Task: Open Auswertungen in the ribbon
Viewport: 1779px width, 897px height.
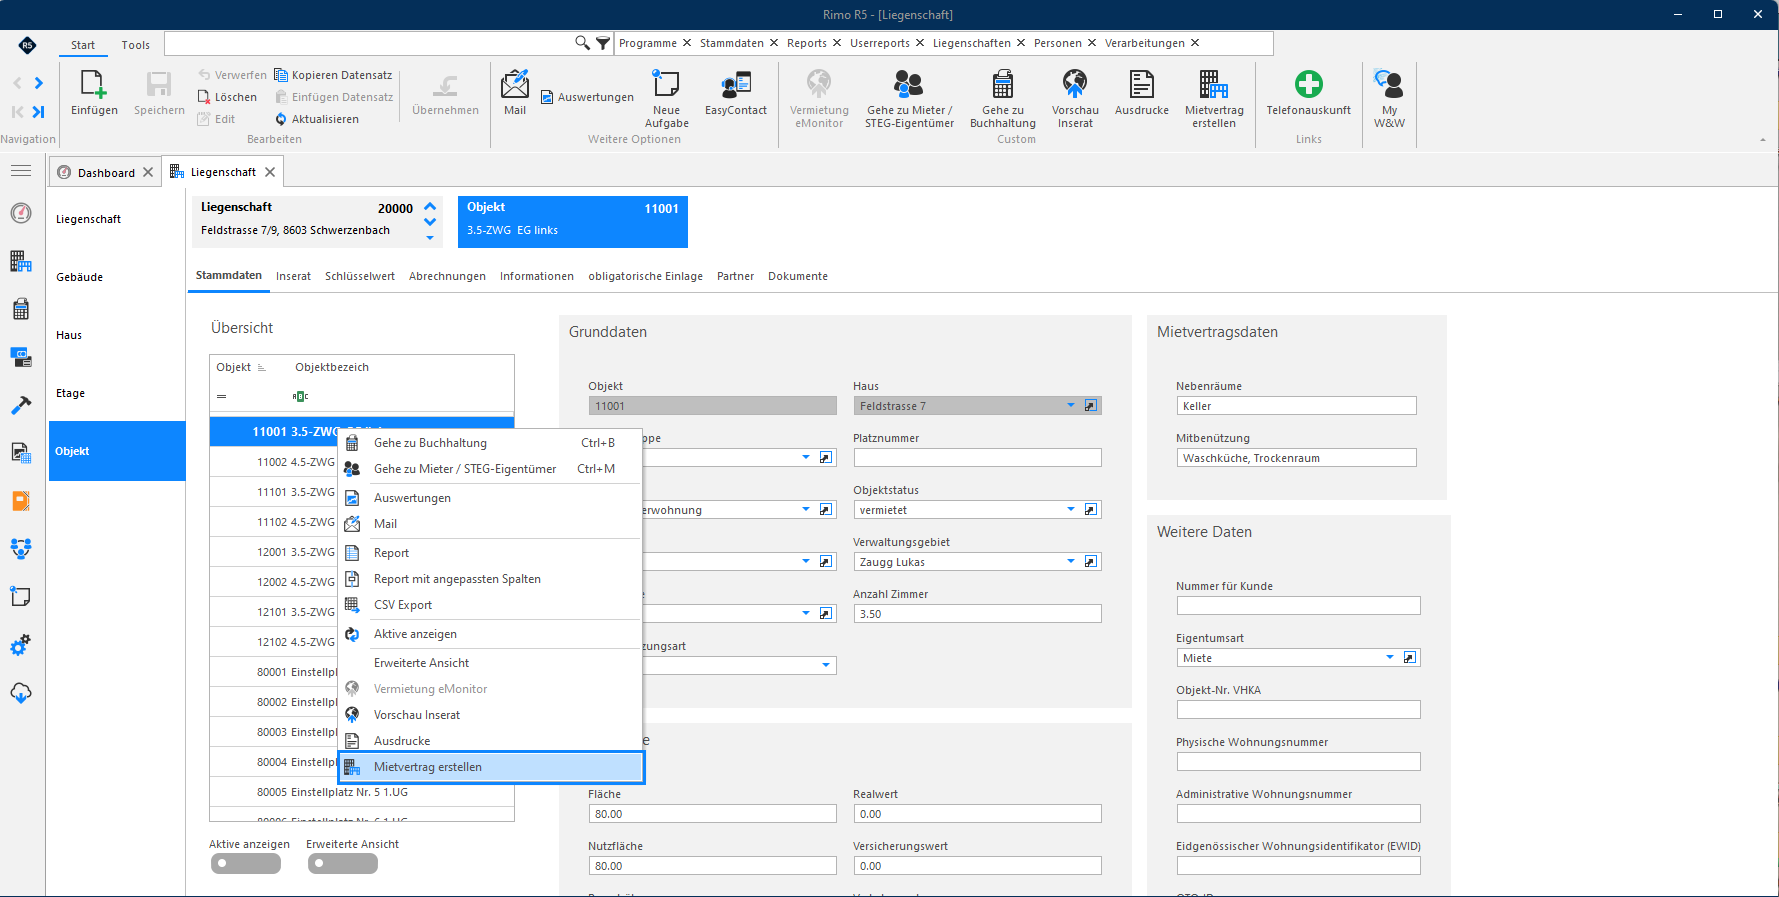Action: 587,97
